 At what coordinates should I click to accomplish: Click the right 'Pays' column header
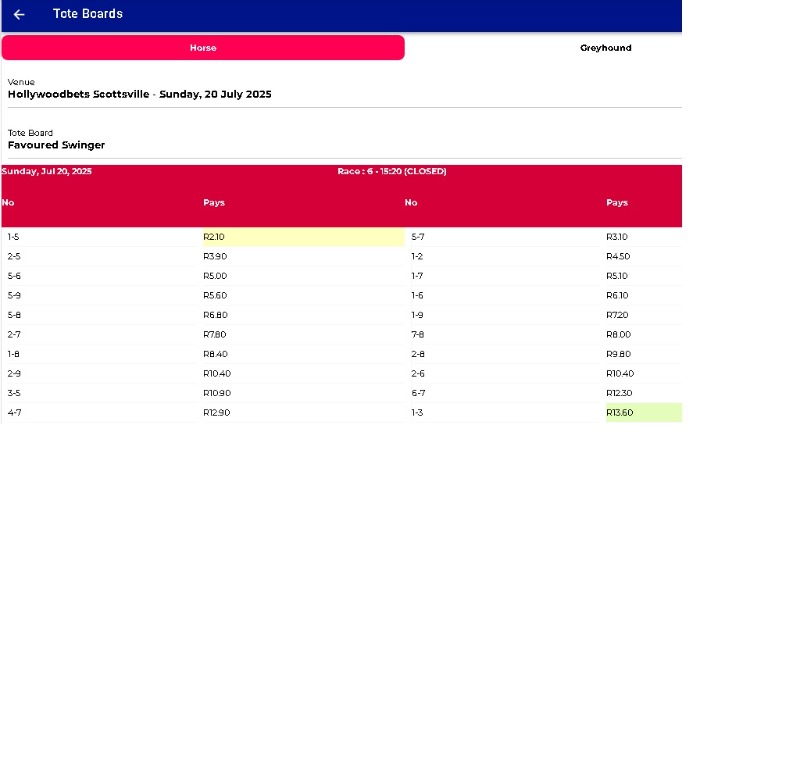click(617, 203)
